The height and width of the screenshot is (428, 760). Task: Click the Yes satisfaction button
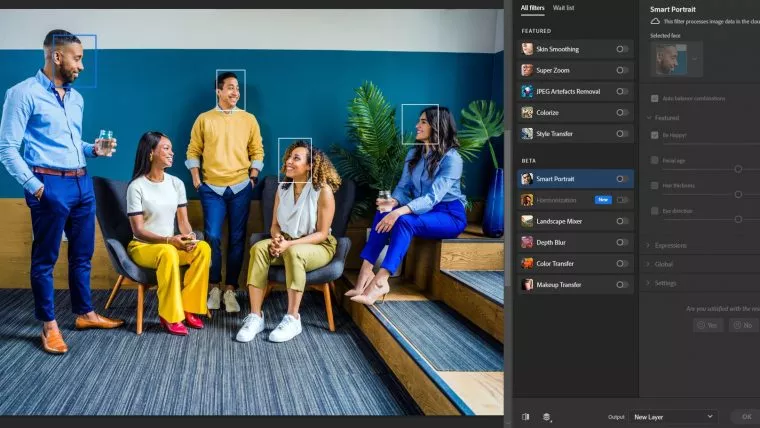coord(707,325)
